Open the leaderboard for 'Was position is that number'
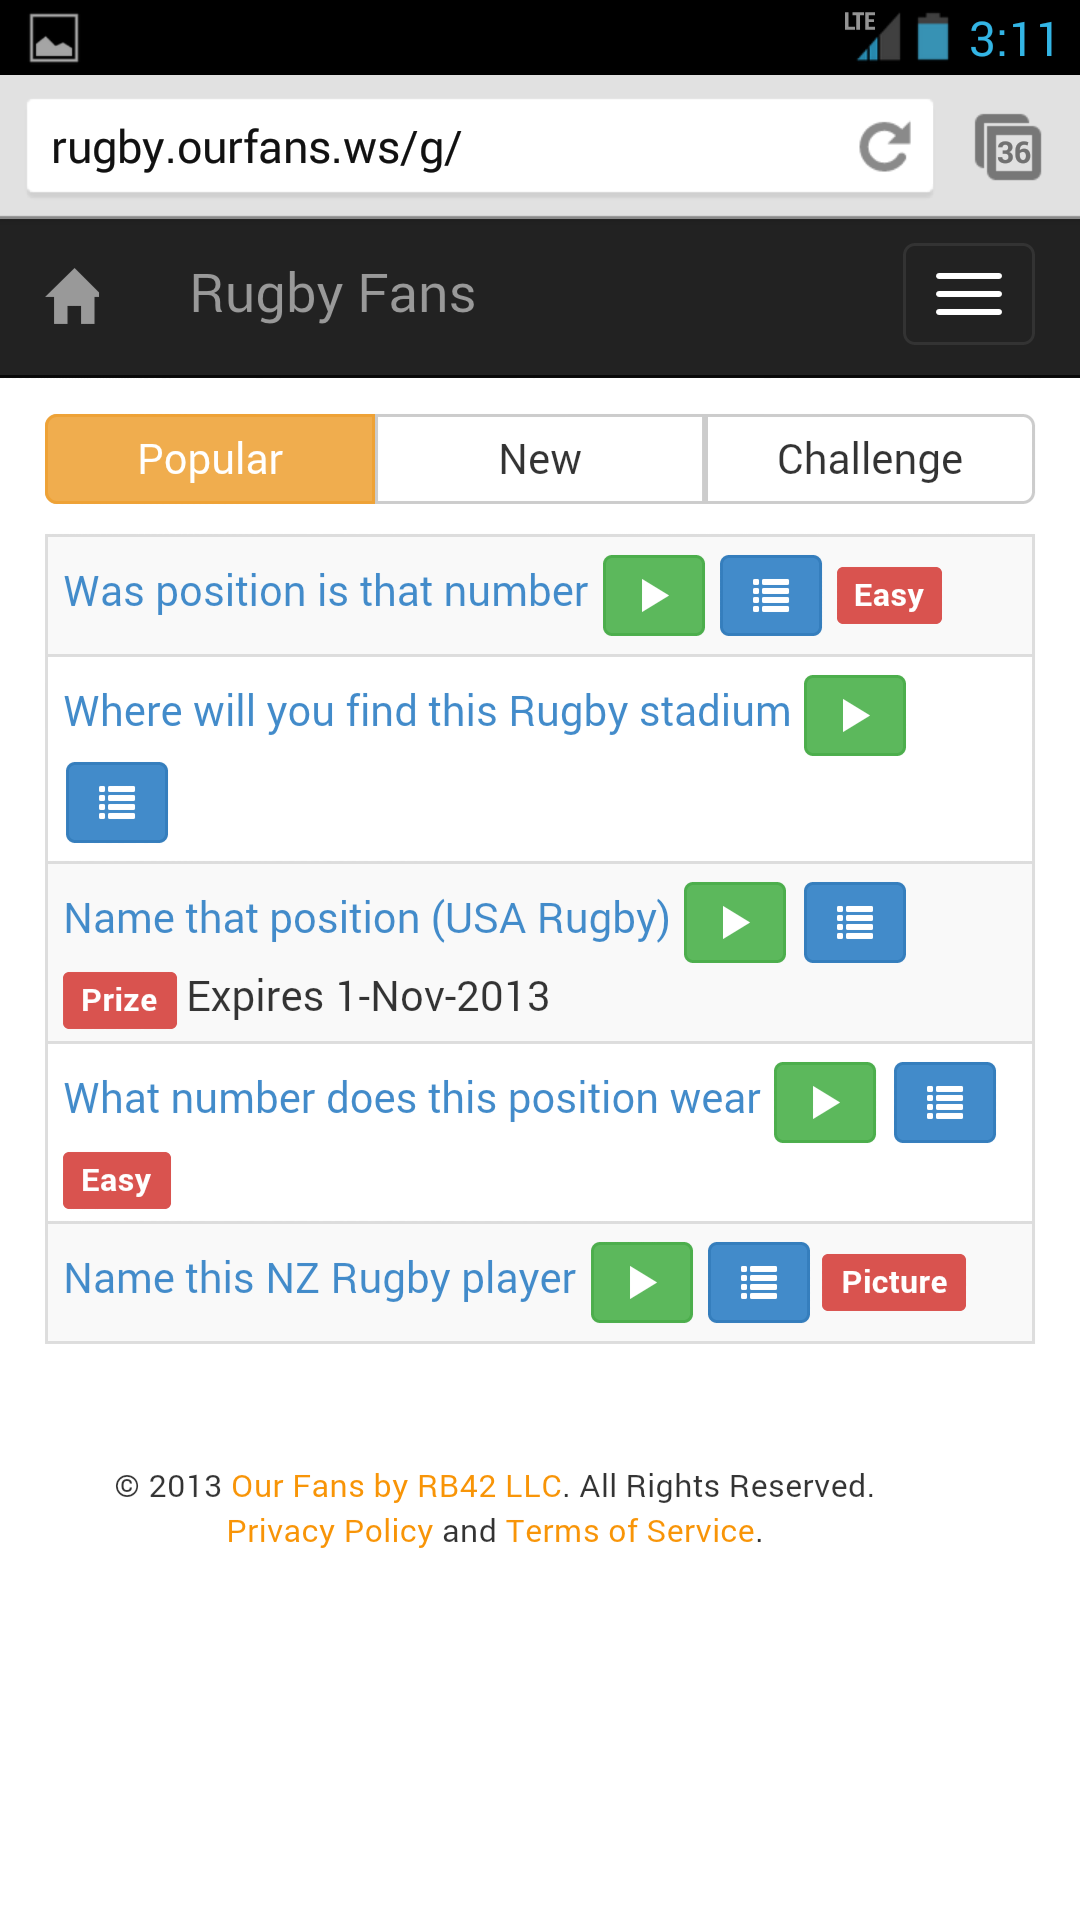The image size is (1080, 1920). (770, 595)
